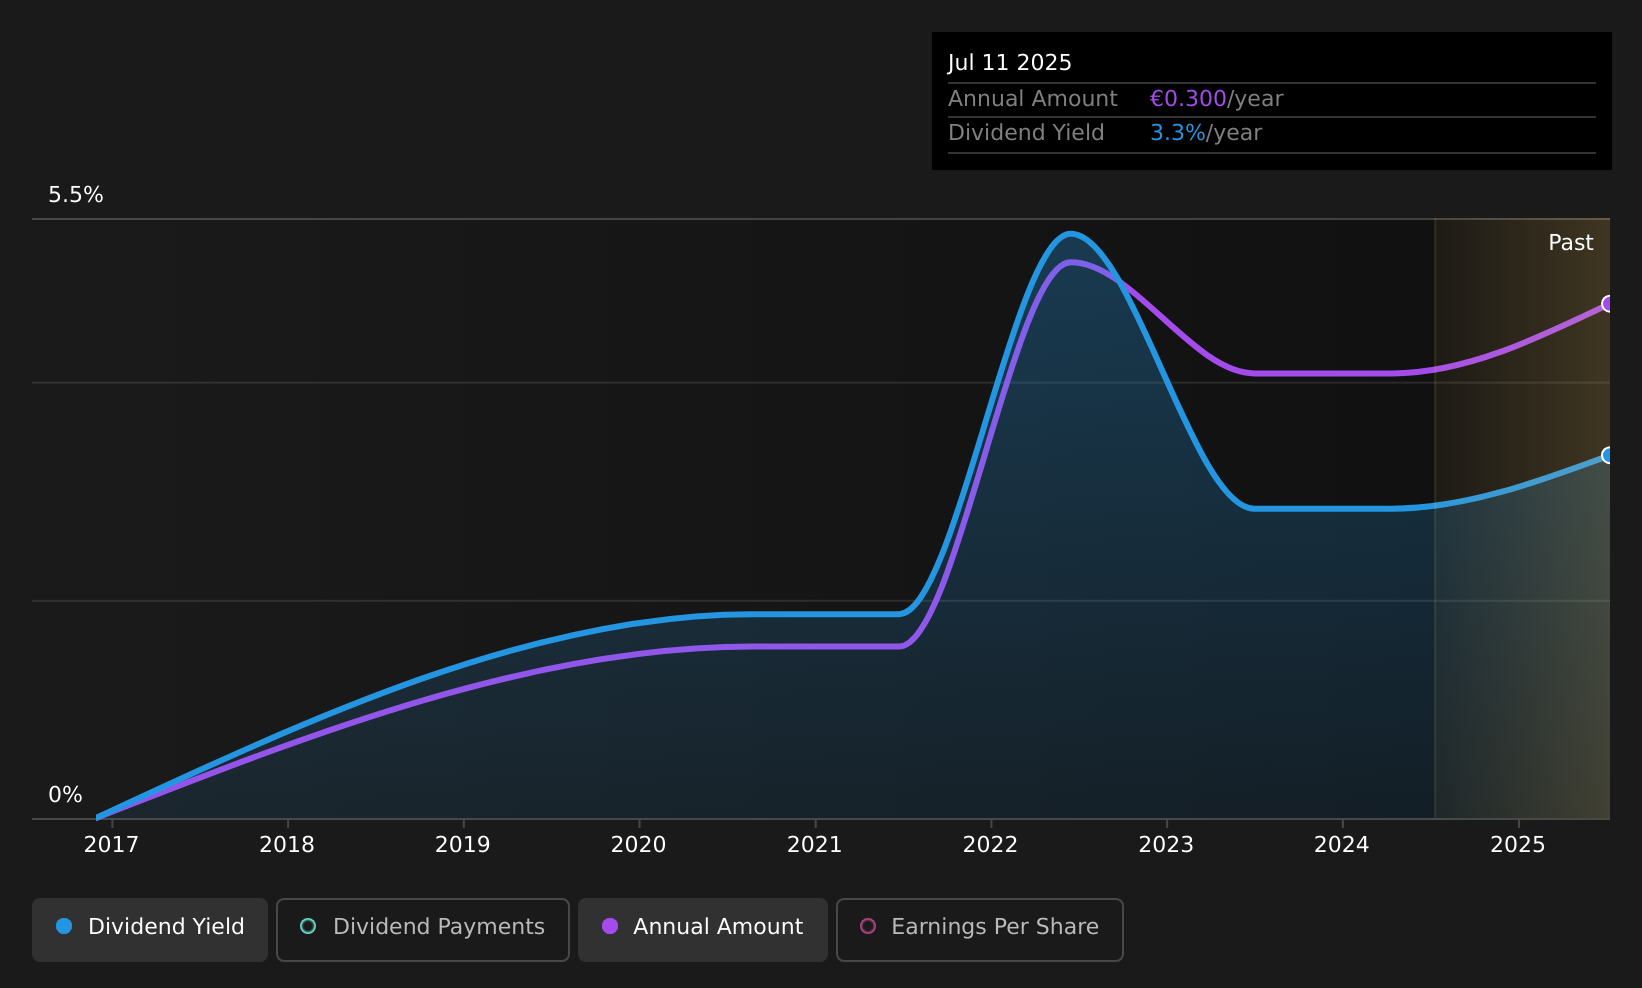Click the blue Dividend Yield legend dot

(x=64, y=926)
